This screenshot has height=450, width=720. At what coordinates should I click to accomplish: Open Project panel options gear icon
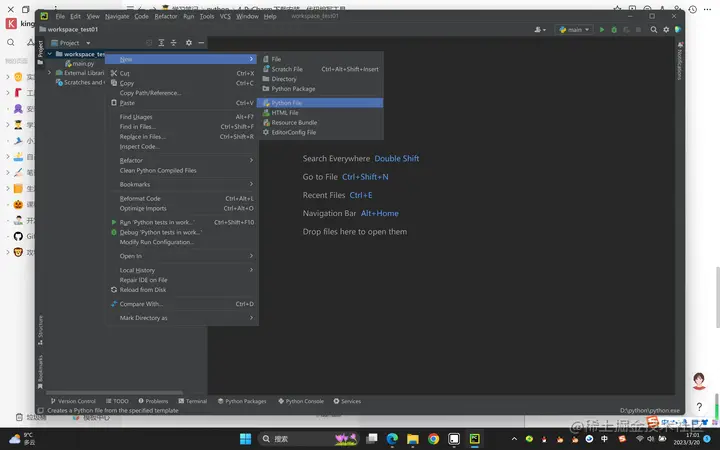[x=189, y=43]
